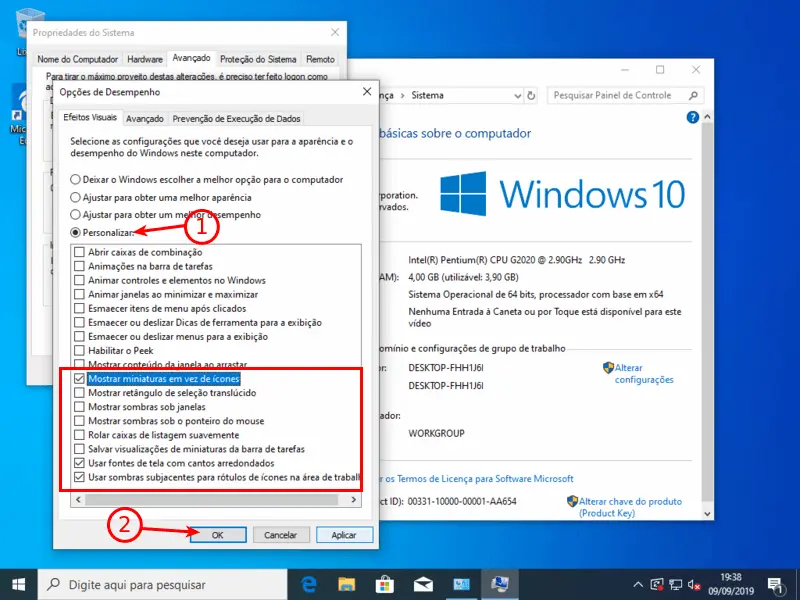Toggle 'Rolar caixas de listagem suavemente'
800x600 pixels.
tap(79, 435)
